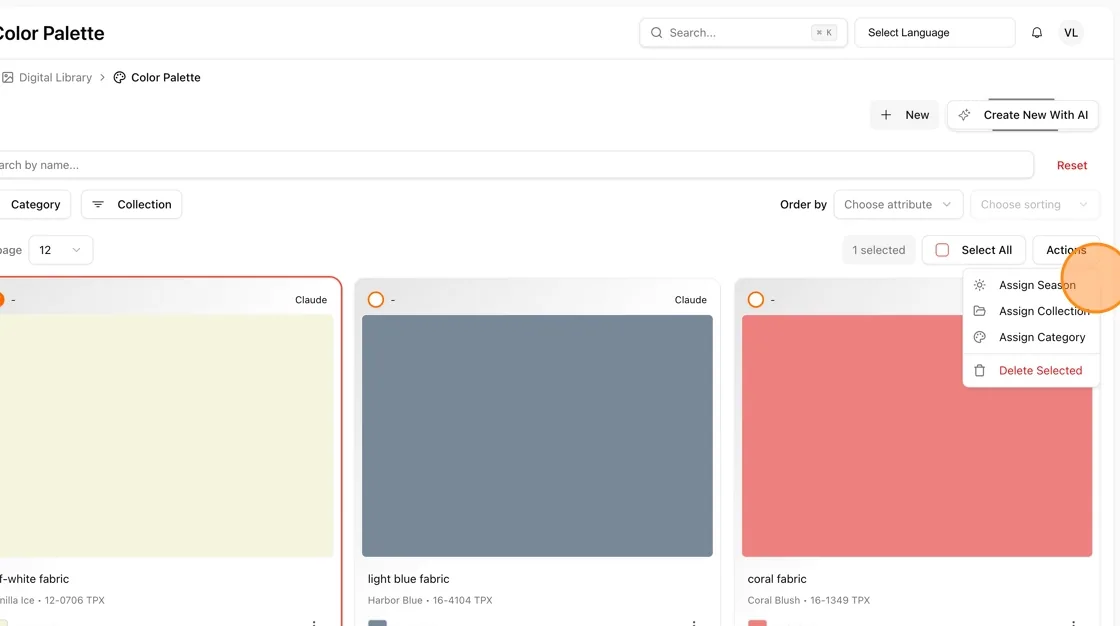Click the red Reset link
The width and height of the screenshot is (1120, 626).
pos(1071,165)
